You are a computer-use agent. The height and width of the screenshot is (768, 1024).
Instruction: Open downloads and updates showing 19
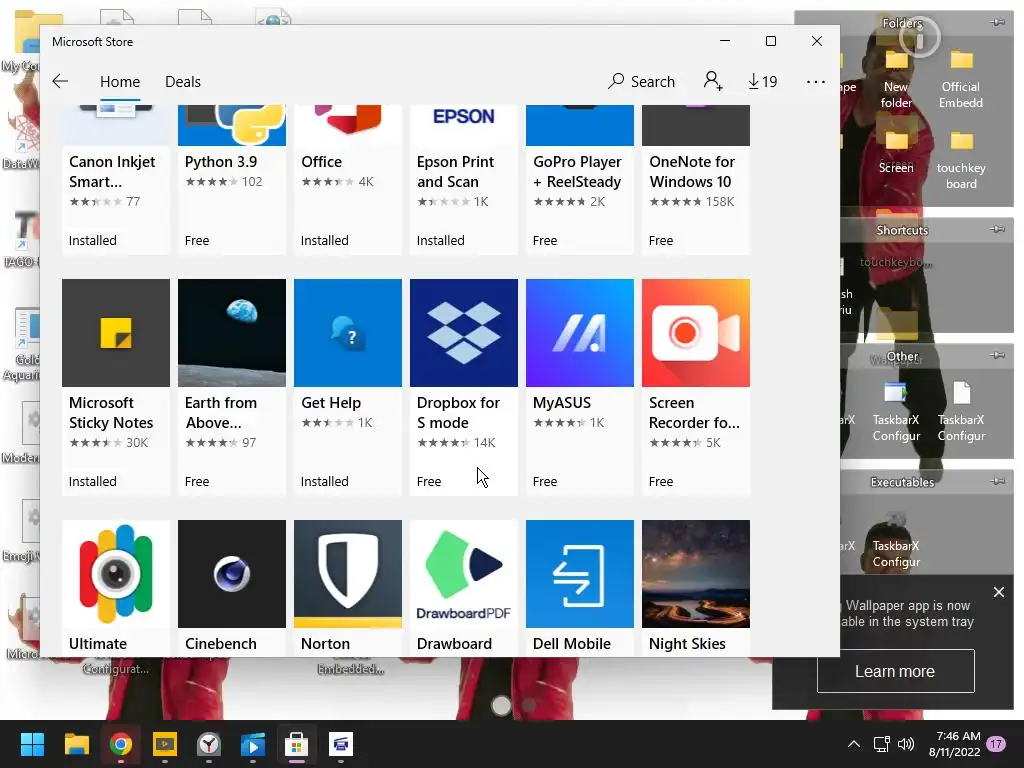pyautogui.click(x=762, y=81)
